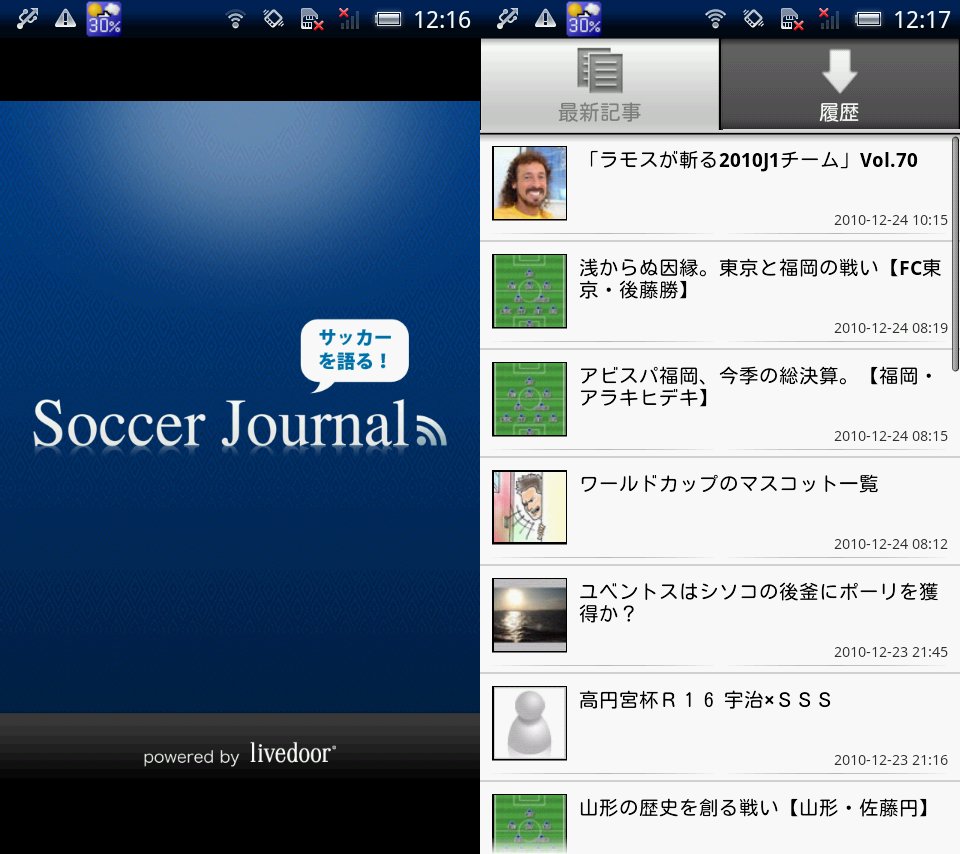Viewport: 960px width, 854px height.
Task: Tap the RSS feed icon beside Soccer Journal
Action: click(x=431, y=430)
